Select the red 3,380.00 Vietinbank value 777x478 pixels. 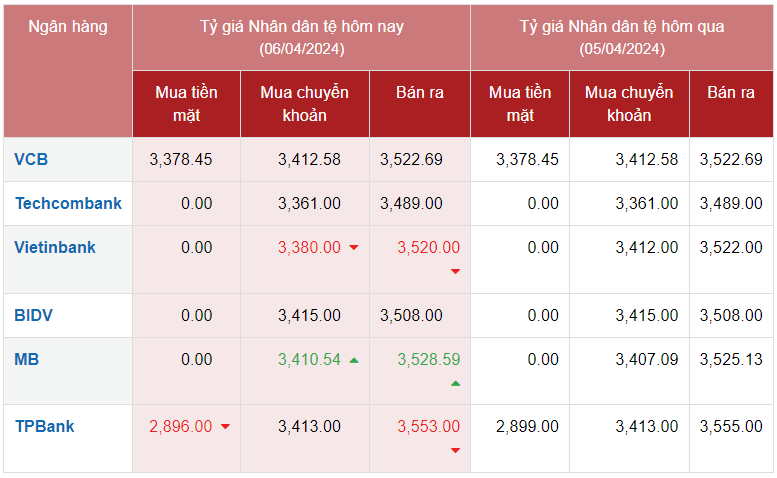[x=309, y=247]
